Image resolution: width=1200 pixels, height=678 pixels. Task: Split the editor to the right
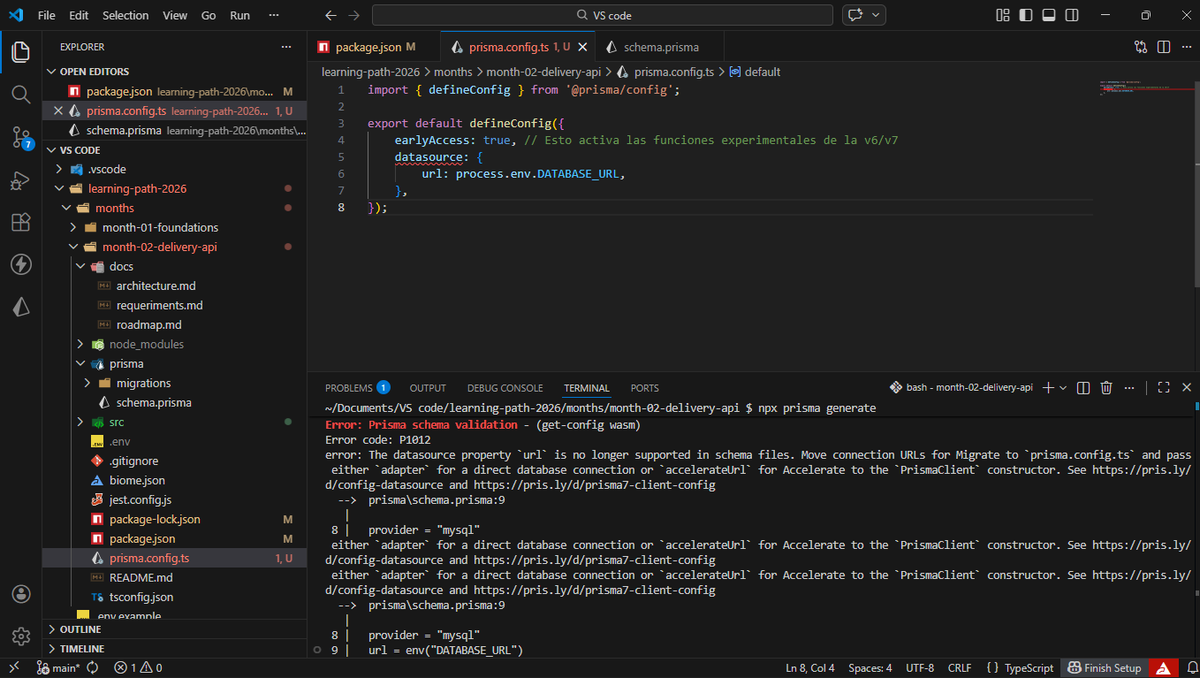click(1163, 47)
